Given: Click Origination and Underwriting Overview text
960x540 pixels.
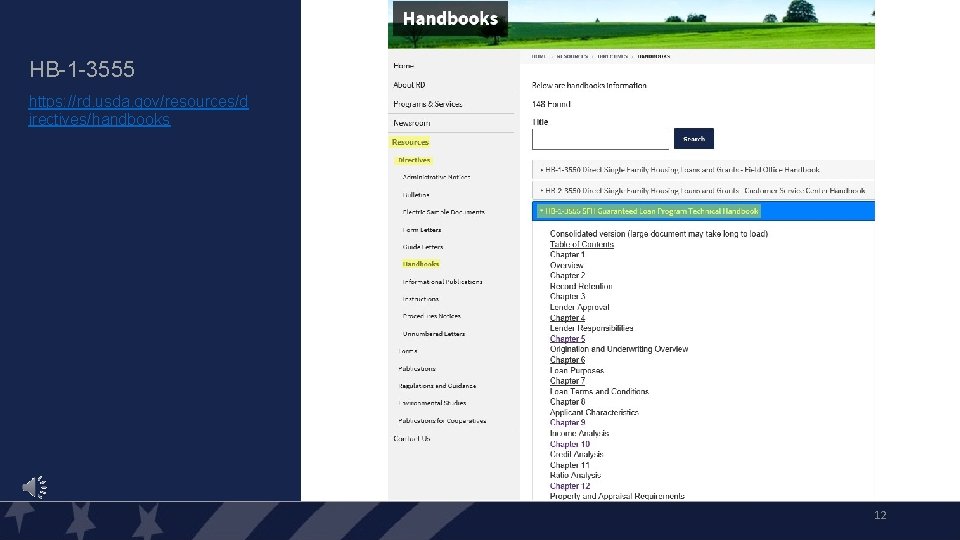Looking at the screenshot, I should (619, 349).
